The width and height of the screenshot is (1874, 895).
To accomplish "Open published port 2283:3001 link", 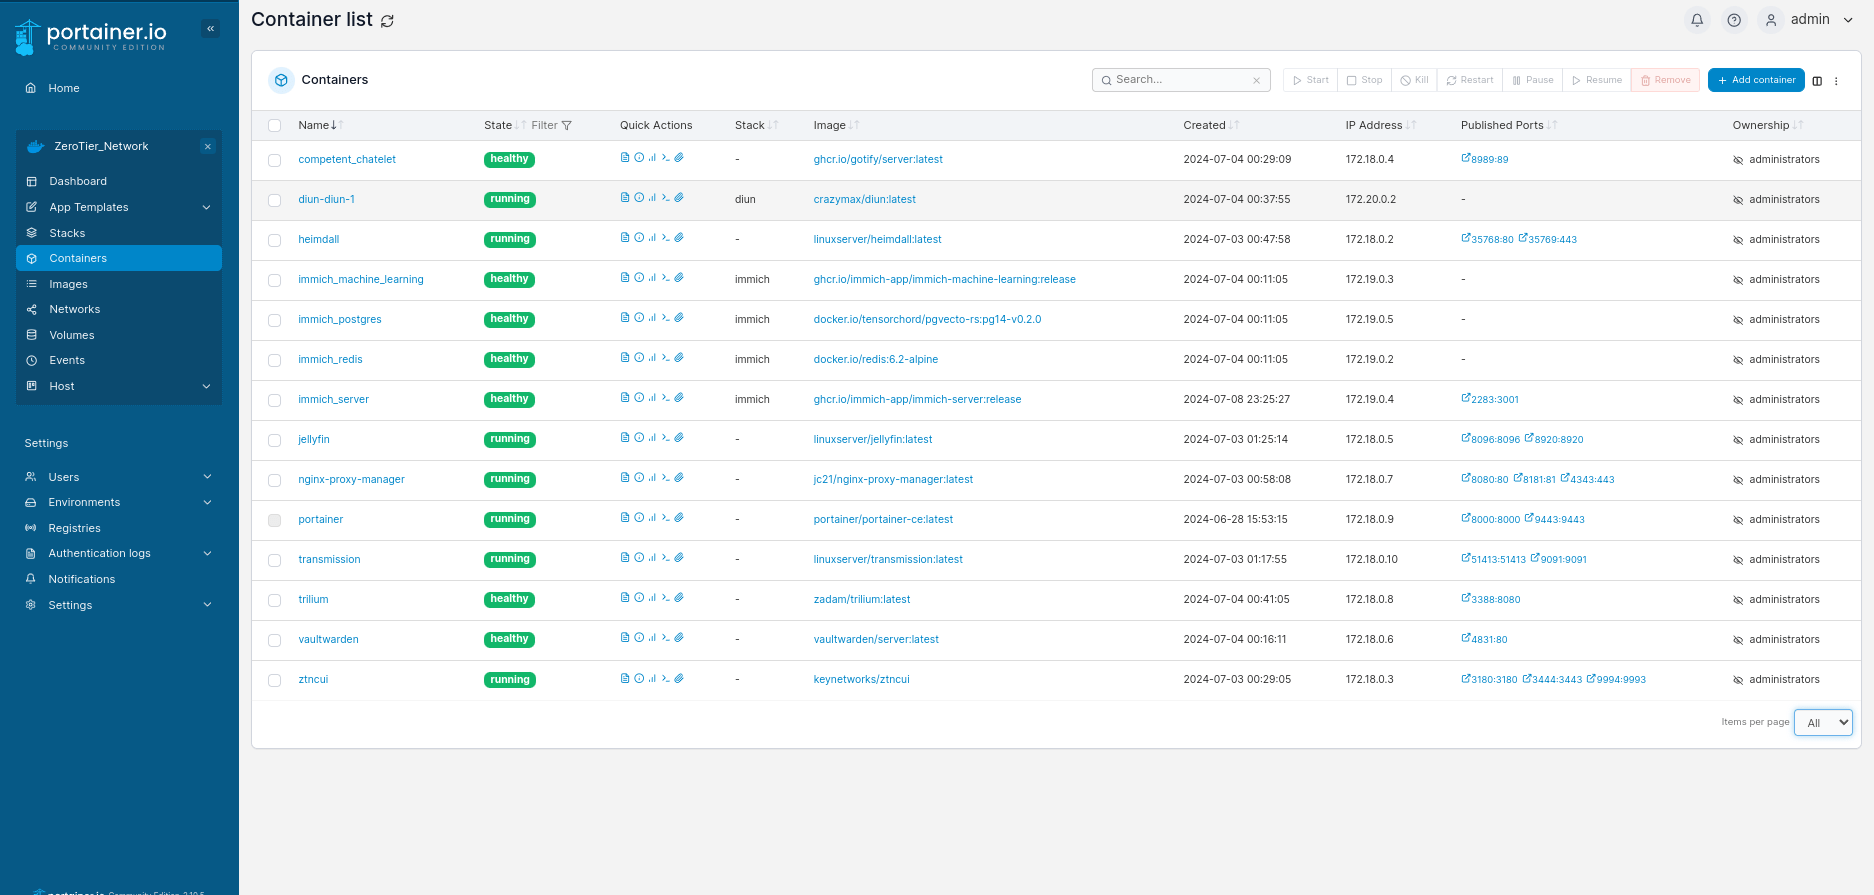I will point(1490,399).
